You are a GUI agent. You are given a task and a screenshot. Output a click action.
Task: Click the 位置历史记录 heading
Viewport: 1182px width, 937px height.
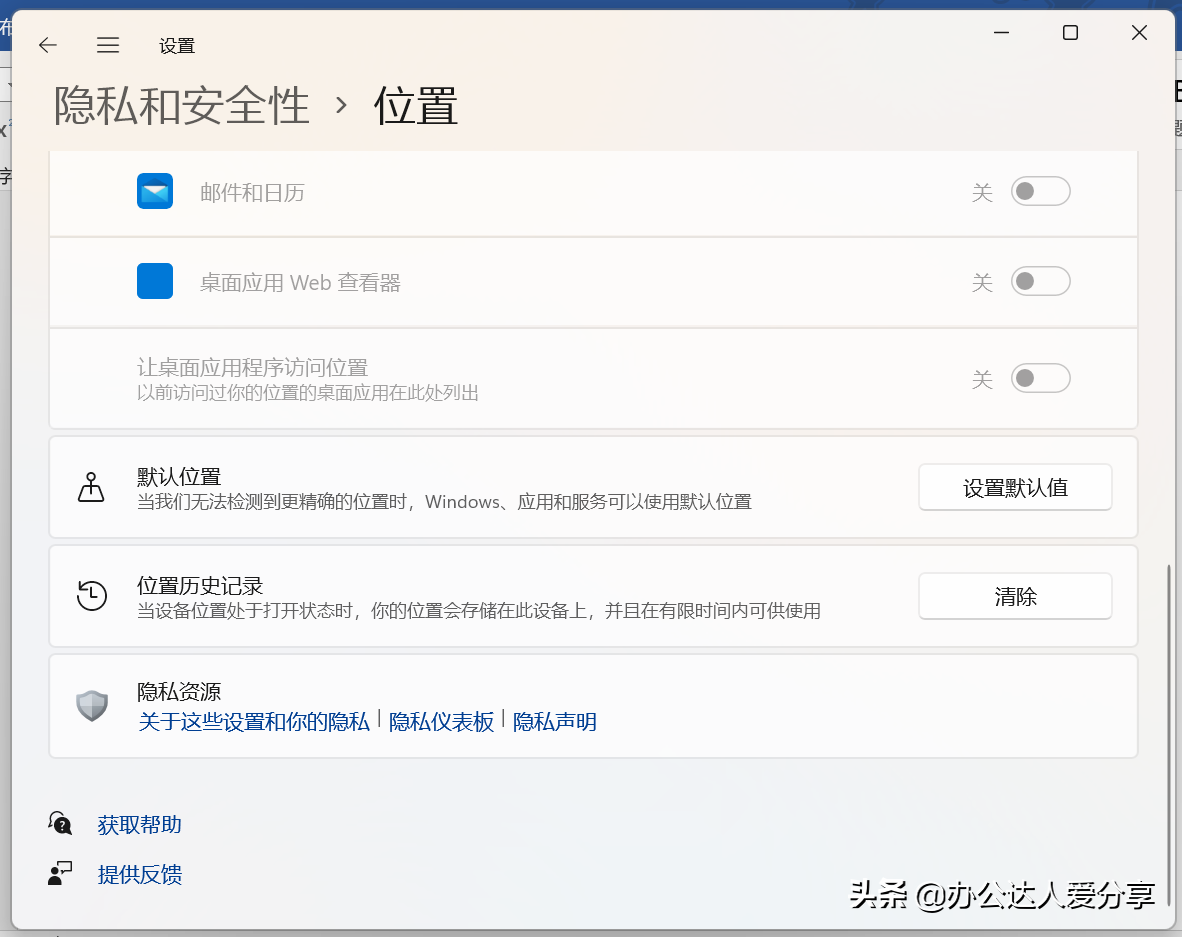point(200,585)
